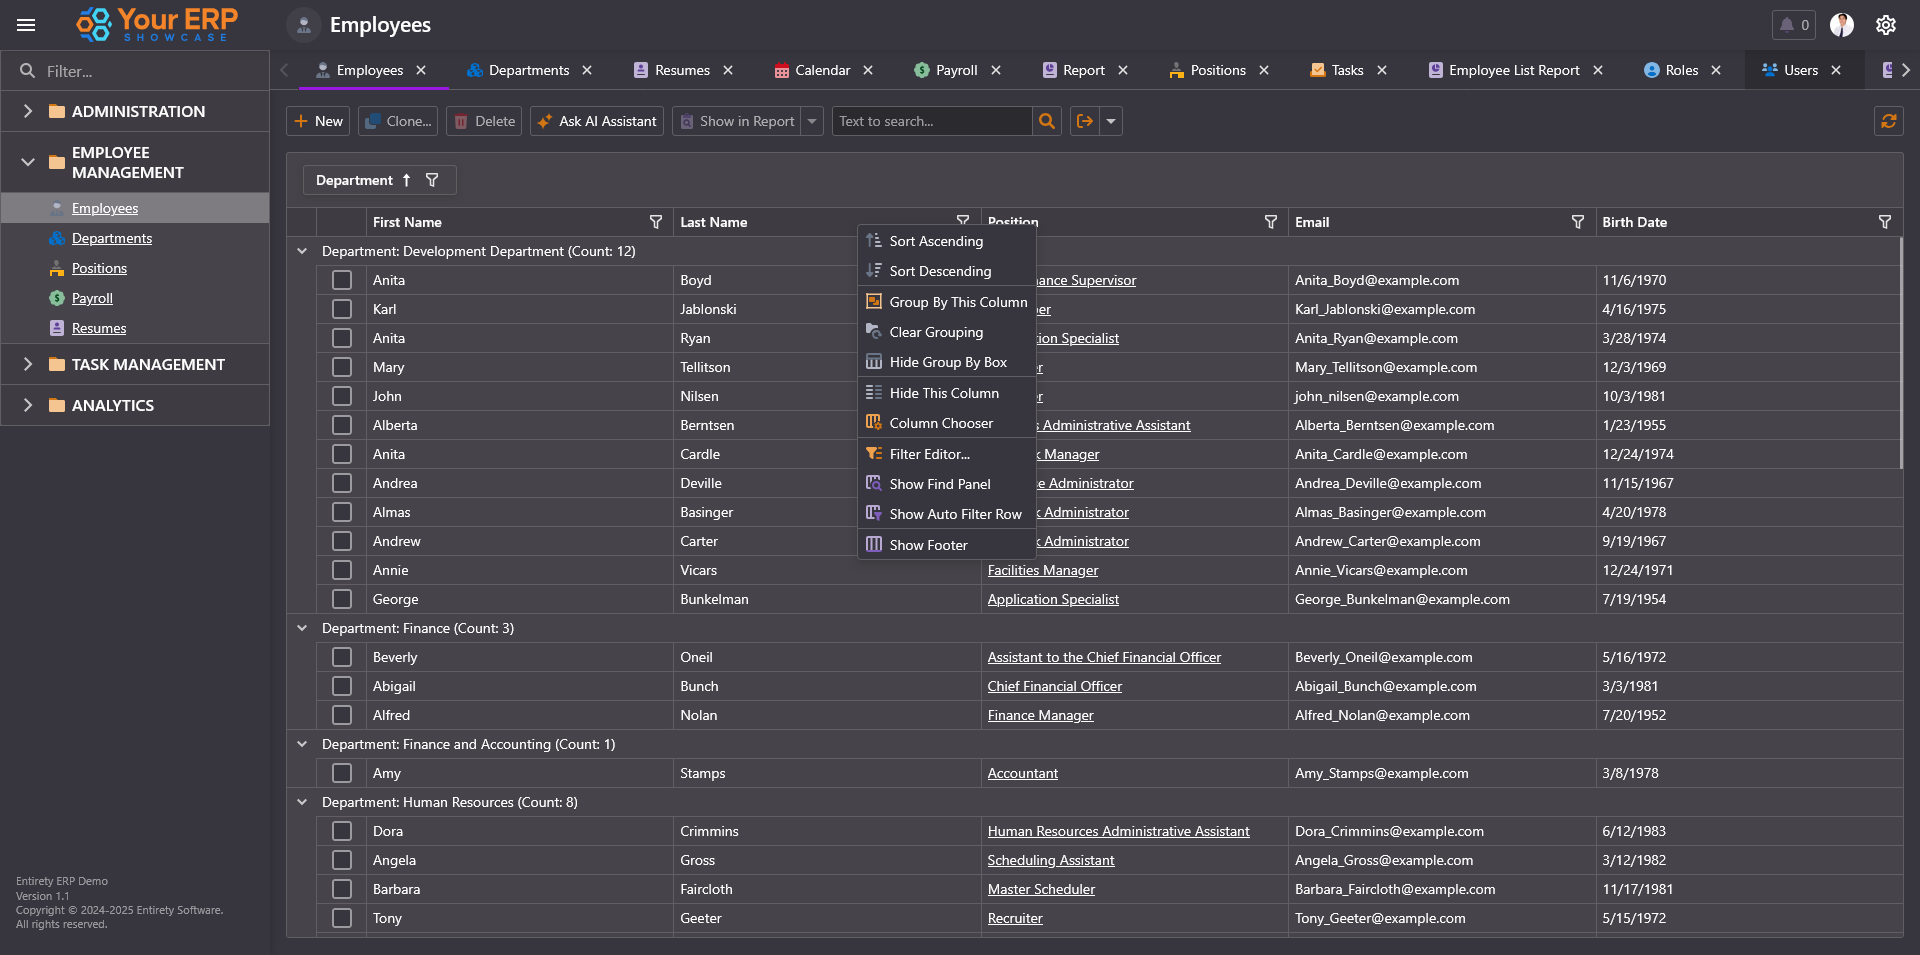Collapse the Development Department group
This screenshot has width=1920, height=955.
click(x=302, y=251)
